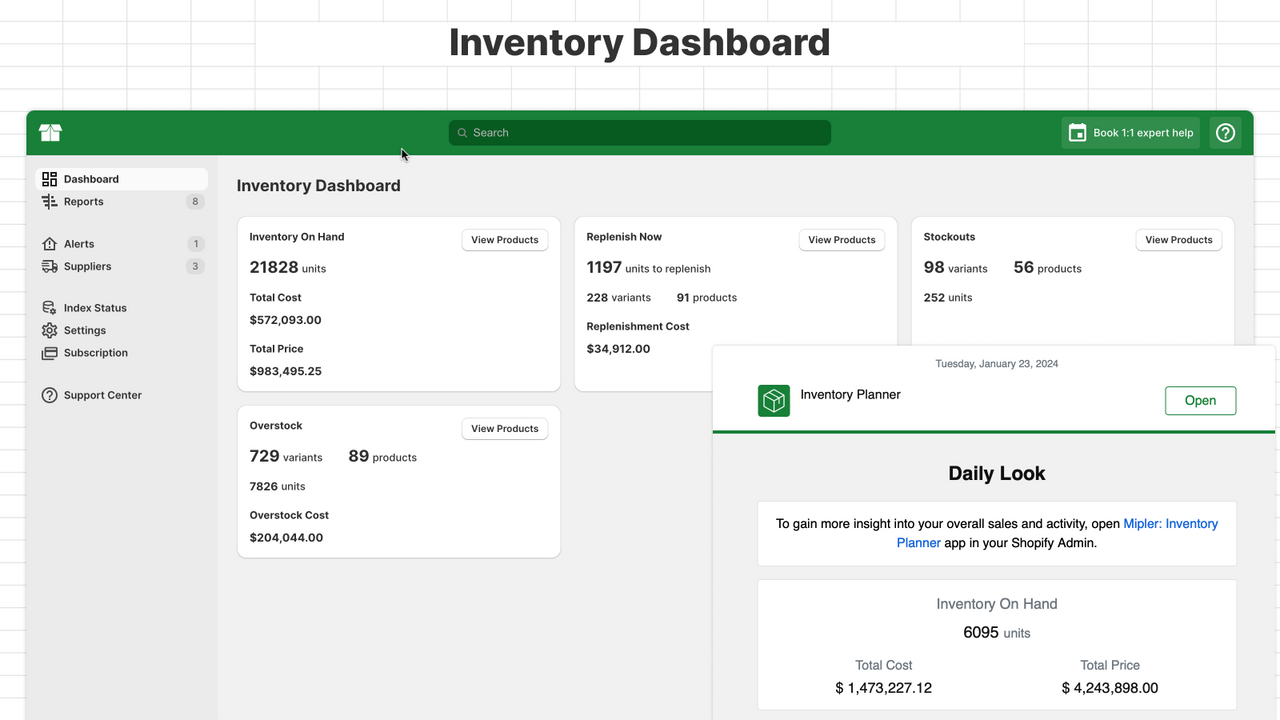Click the Alerts house icon
The height and width of the screenshot is (720, 1280).
click(49, 244)
